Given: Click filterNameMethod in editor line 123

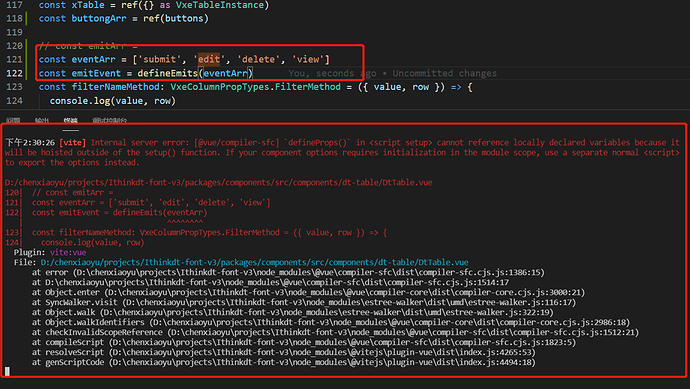Looking at the screenshot, I should click(x=115, y=87).
